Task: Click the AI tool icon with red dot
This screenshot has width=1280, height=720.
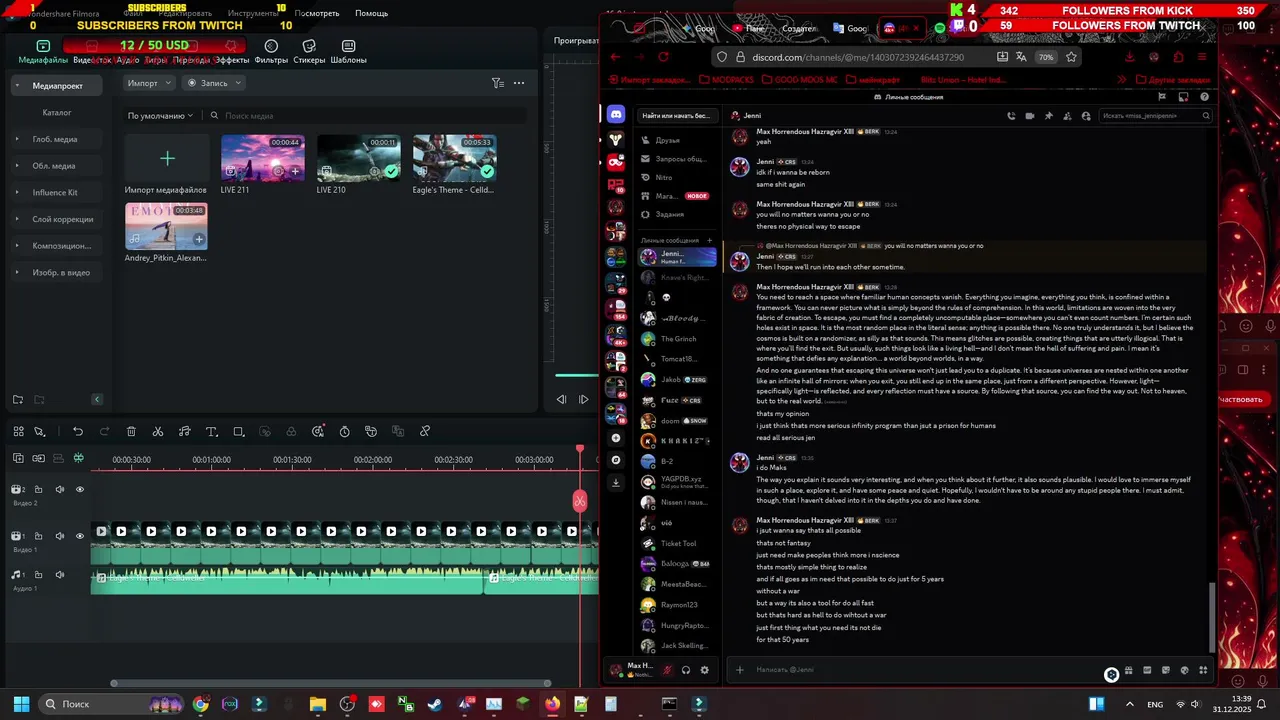Action: tap(318, 432)
